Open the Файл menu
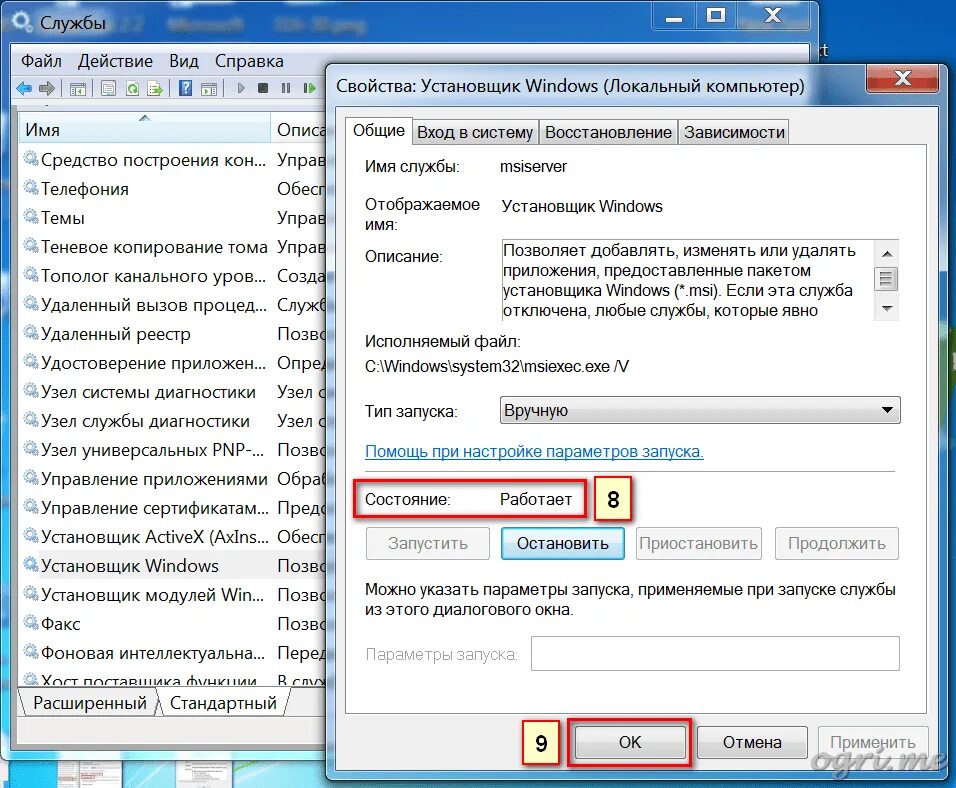956x788 pixels. [41, 61]
